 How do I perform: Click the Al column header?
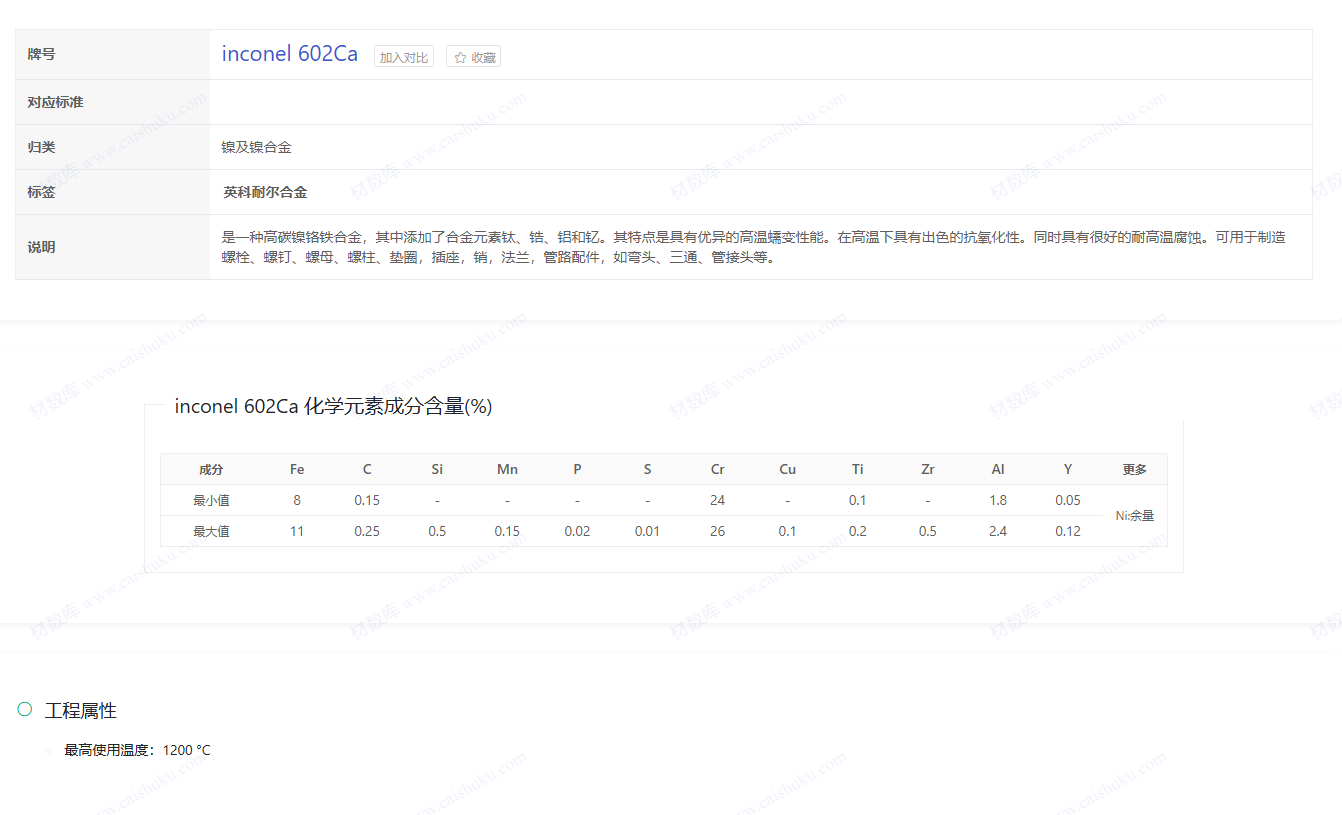coord(998,469)
